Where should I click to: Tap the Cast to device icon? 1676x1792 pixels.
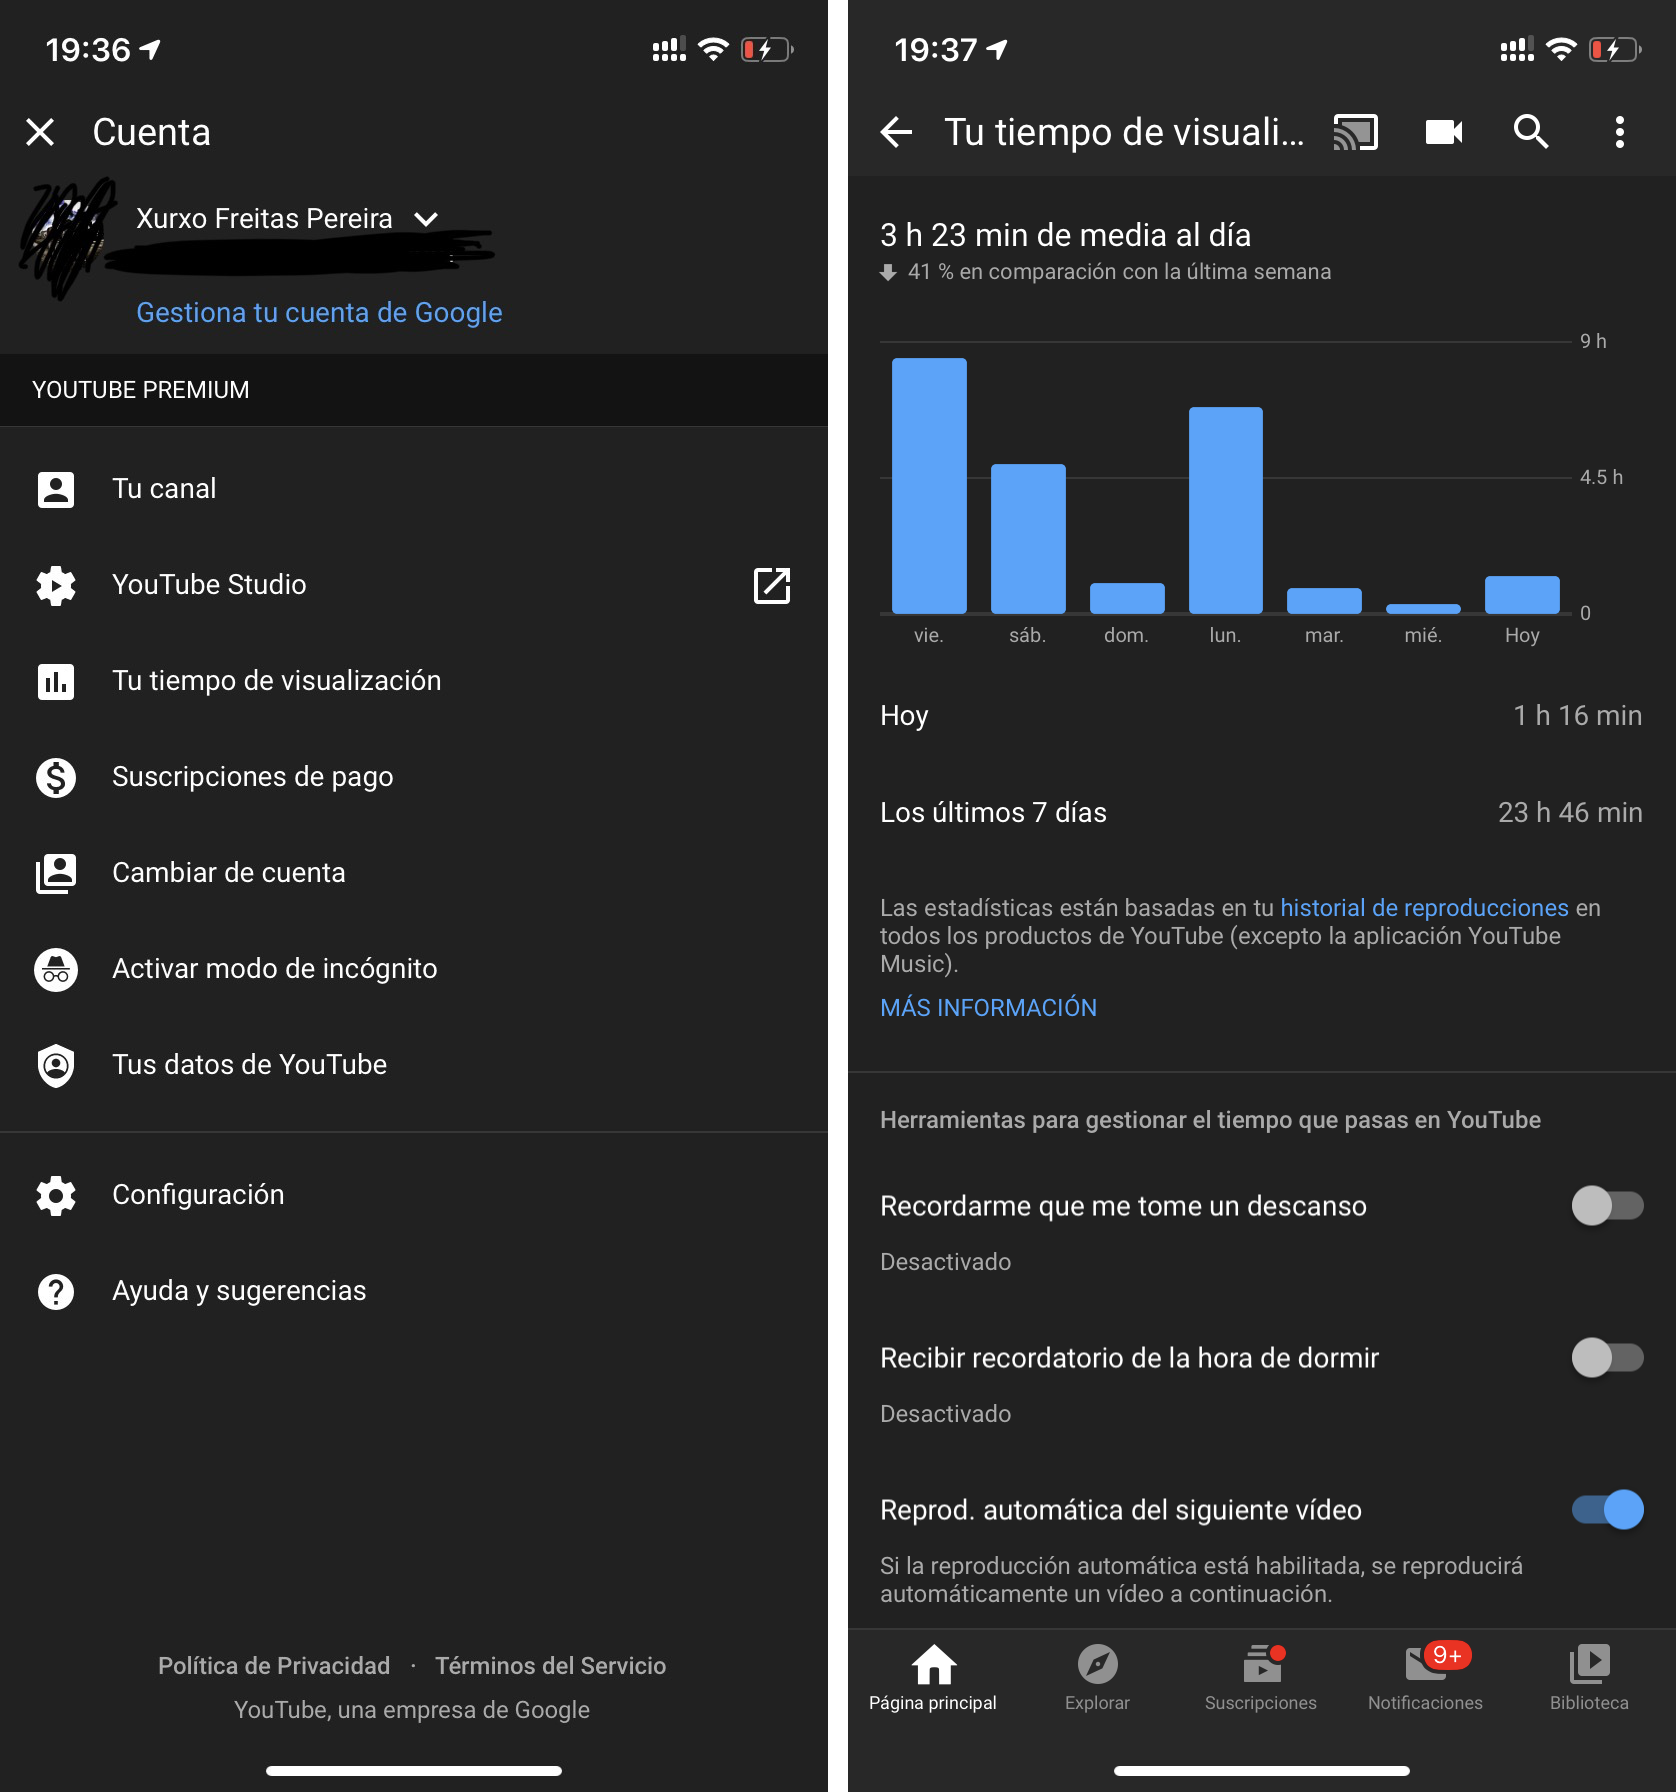coord(1355,132)
